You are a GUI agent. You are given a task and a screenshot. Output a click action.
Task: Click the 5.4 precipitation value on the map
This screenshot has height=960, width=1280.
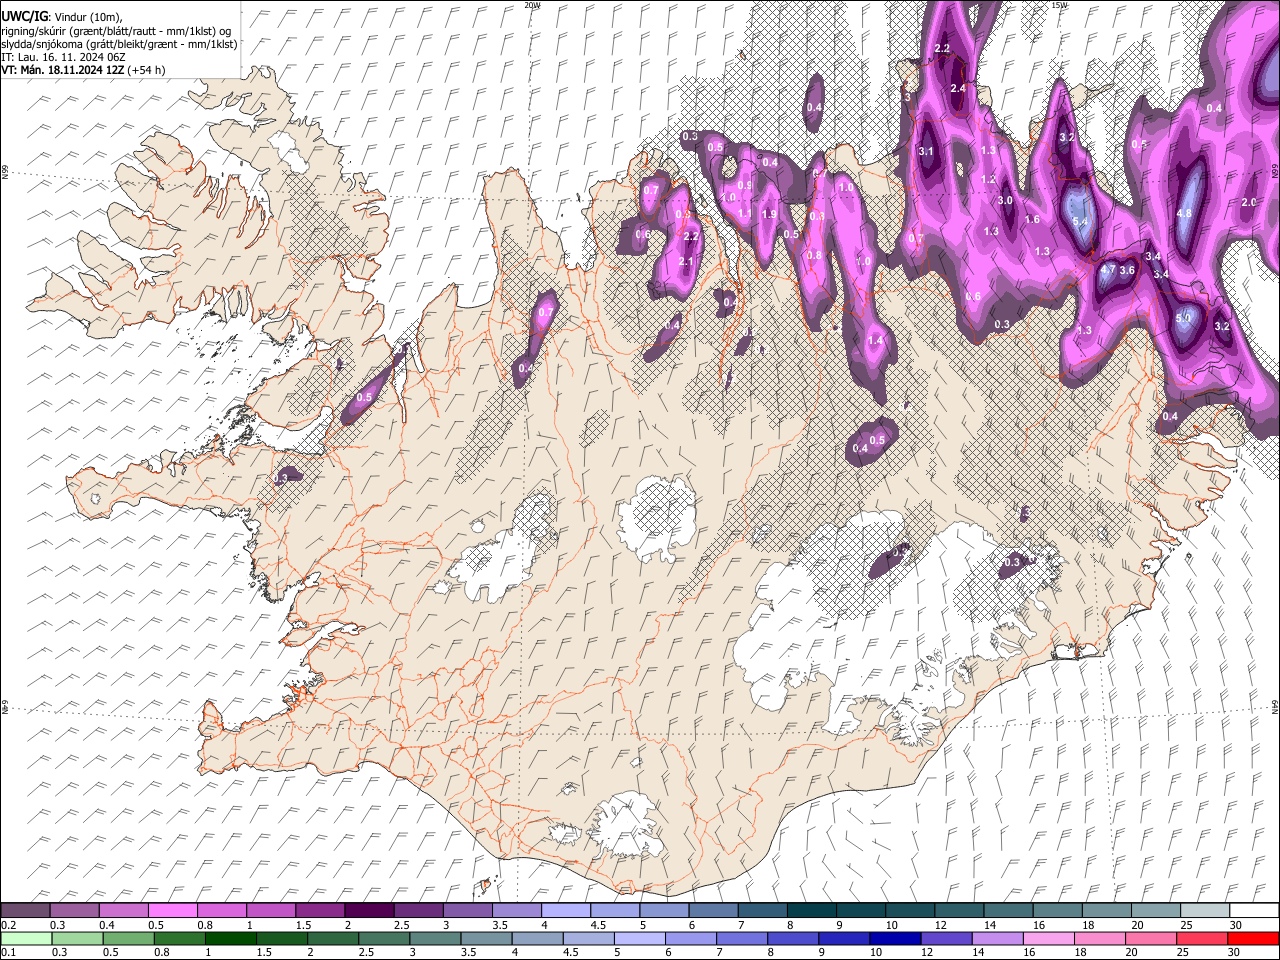1080,221
